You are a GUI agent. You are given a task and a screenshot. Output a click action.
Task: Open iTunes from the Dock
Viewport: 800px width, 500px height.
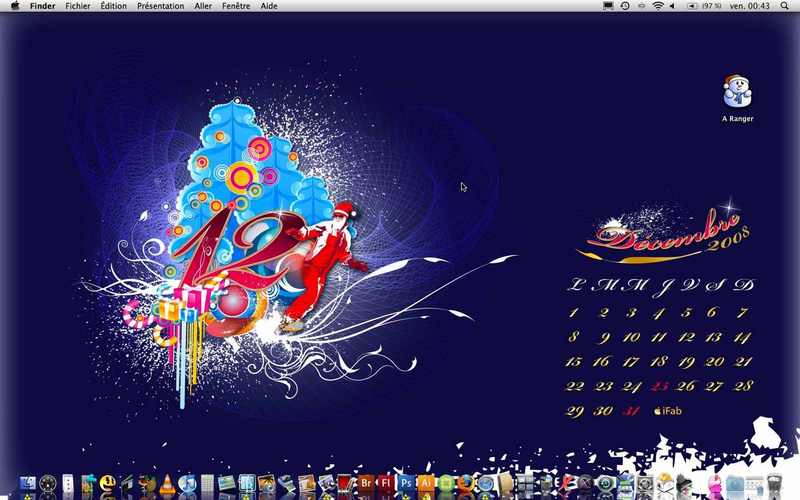(x=187, y=483)
